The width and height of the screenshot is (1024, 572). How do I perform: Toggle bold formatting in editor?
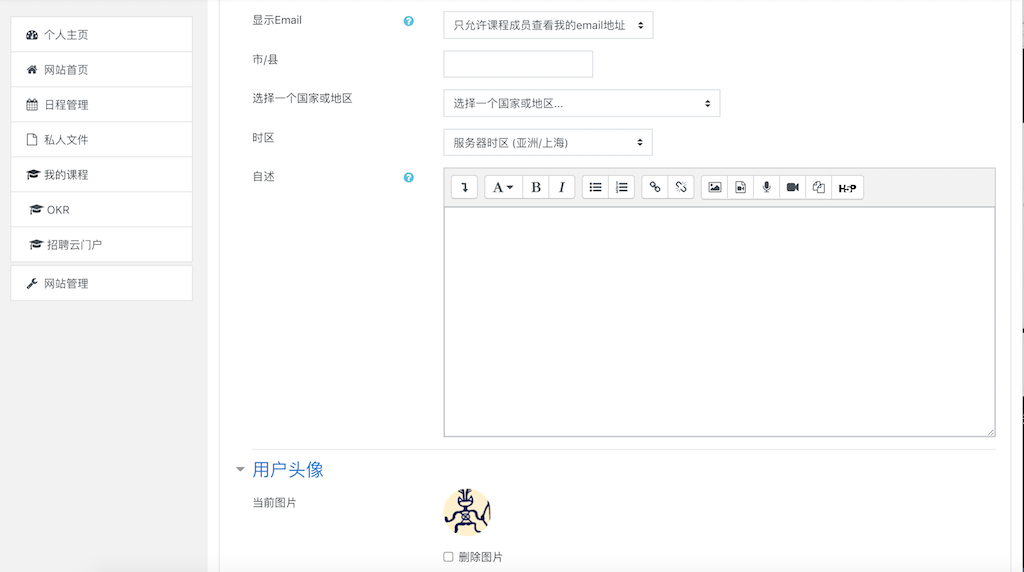[536, 187]
